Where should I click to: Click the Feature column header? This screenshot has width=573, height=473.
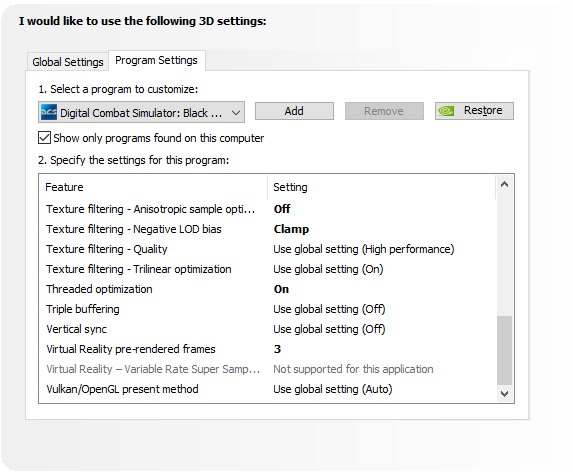[x=153, y=187]
